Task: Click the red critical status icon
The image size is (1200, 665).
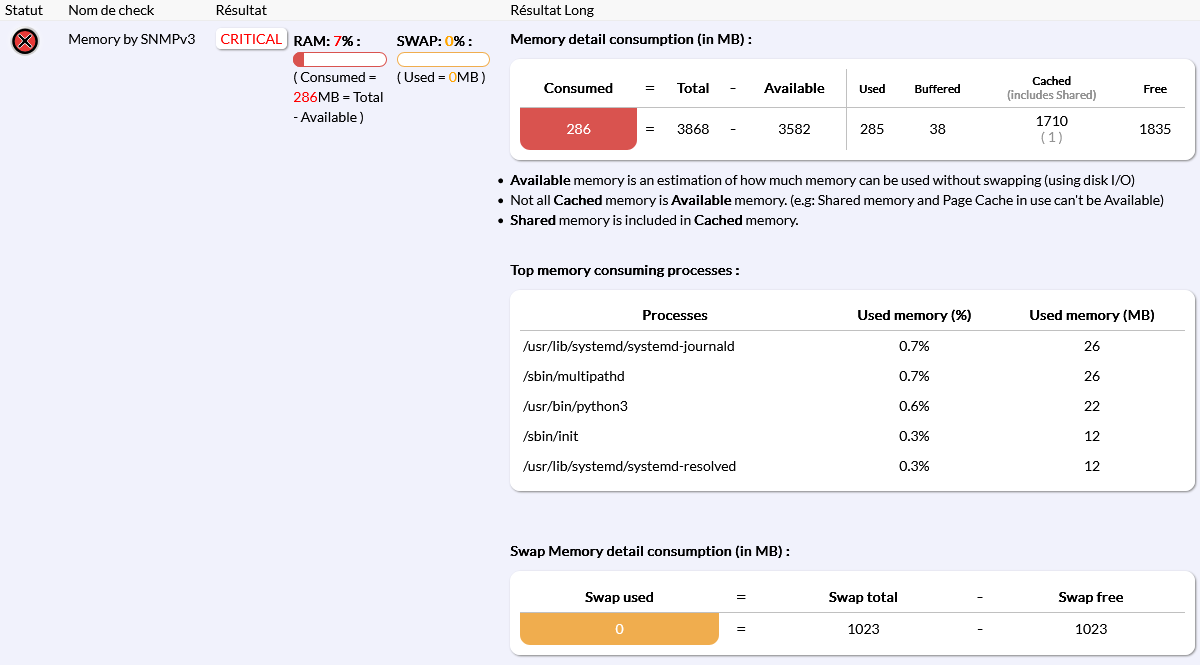Action: pos(25,41)
